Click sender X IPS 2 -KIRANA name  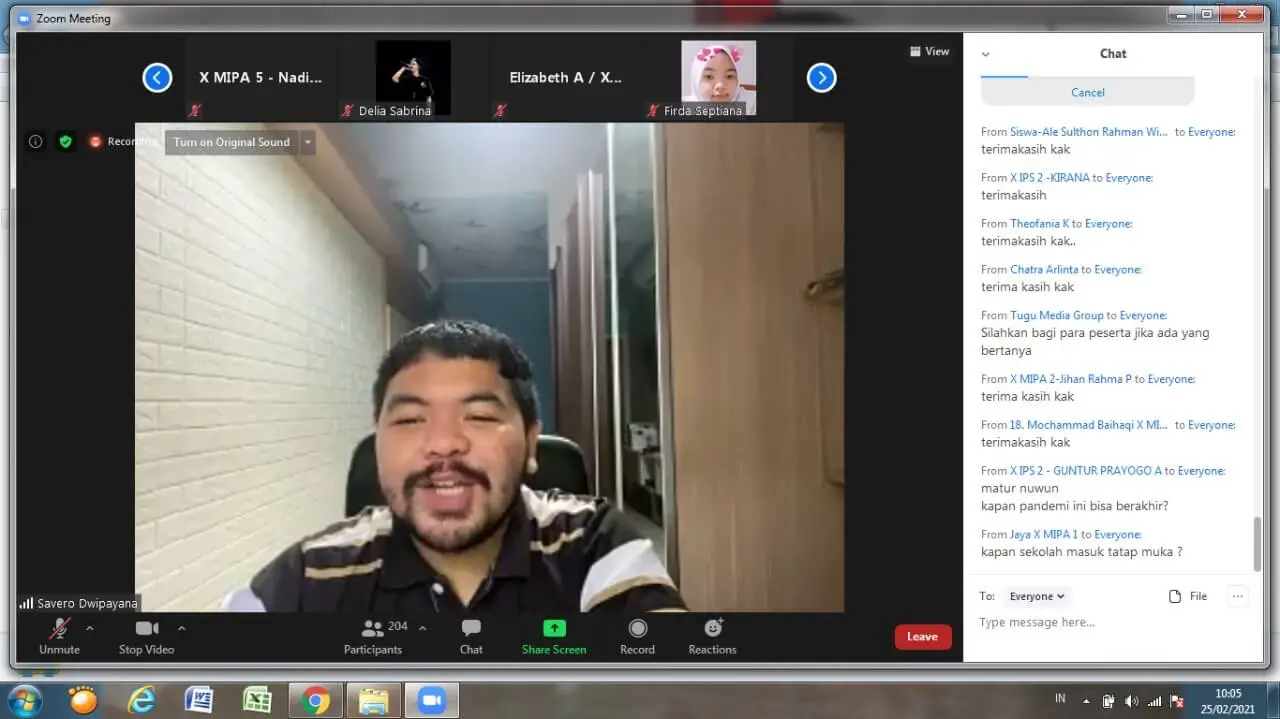(1050, 178)
